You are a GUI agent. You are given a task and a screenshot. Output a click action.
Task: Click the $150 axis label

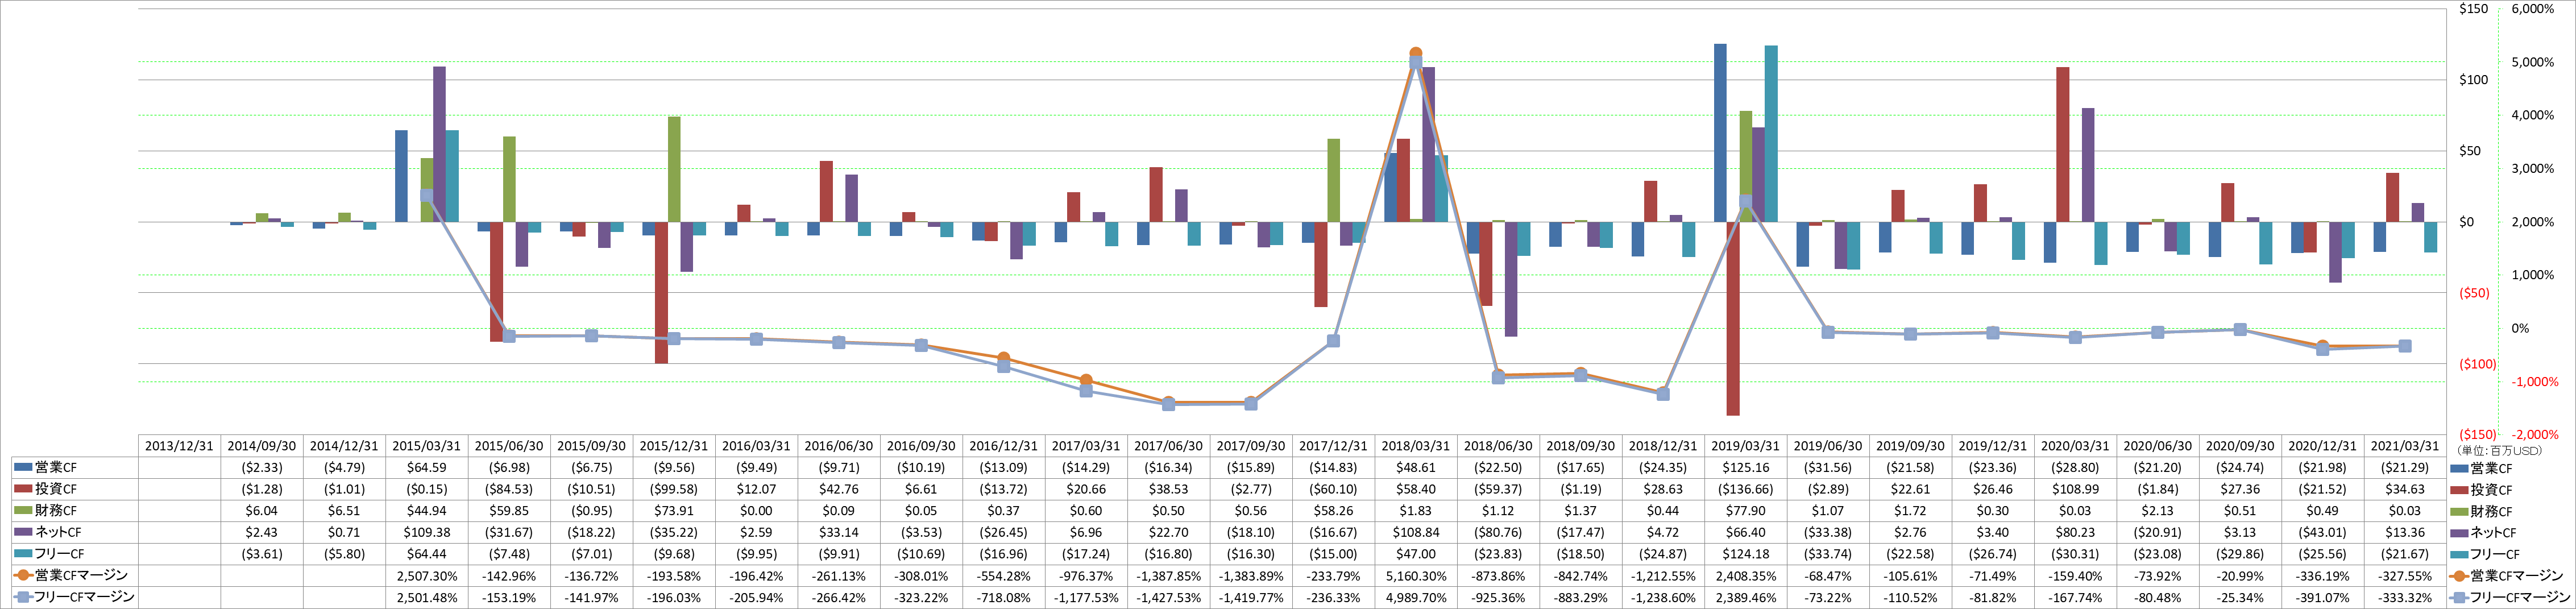point(2474,9)
